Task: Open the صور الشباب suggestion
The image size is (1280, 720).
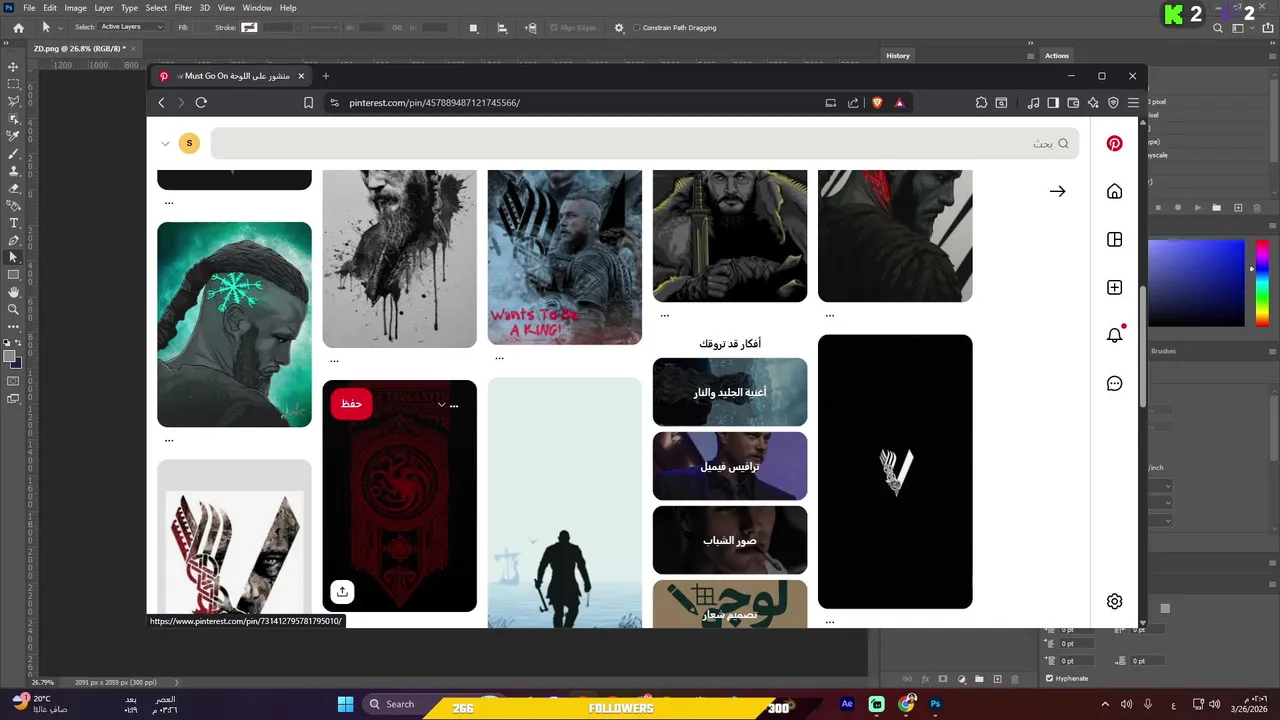Action: (x=730, y=540)
